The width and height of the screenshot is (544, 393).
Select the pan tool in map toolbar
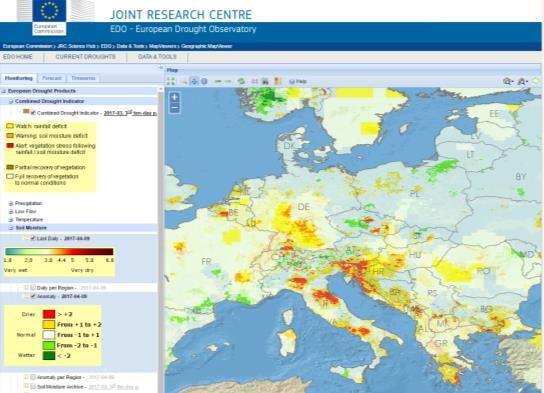(x=194, y=82)
